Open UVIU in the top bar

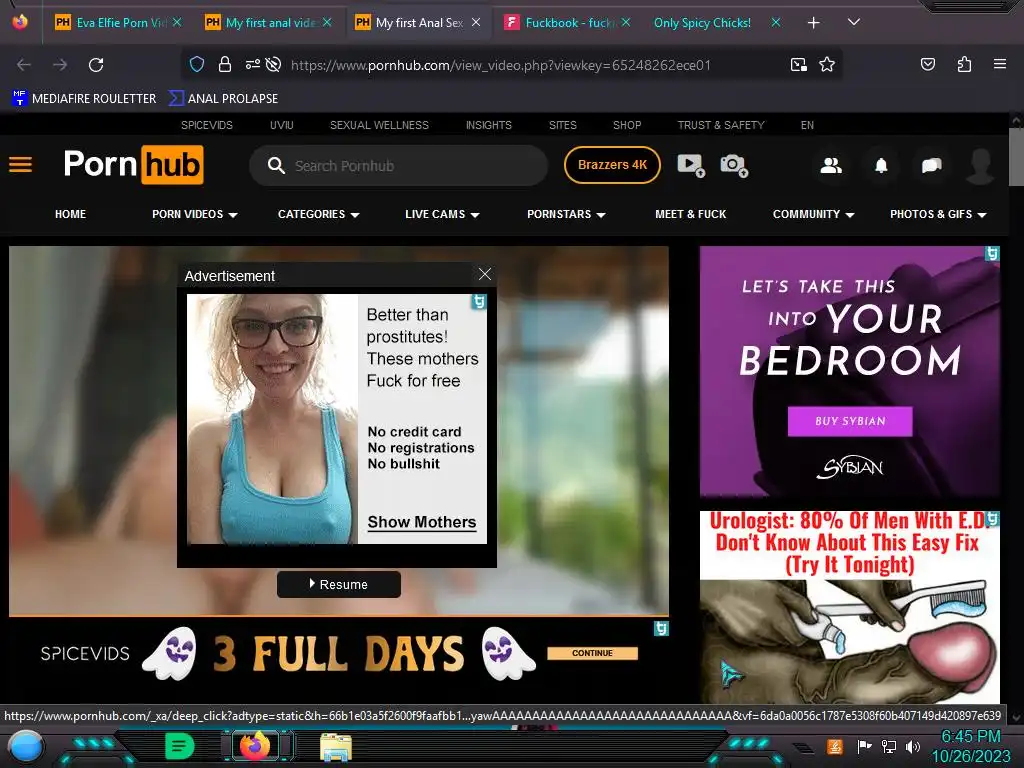281,125
